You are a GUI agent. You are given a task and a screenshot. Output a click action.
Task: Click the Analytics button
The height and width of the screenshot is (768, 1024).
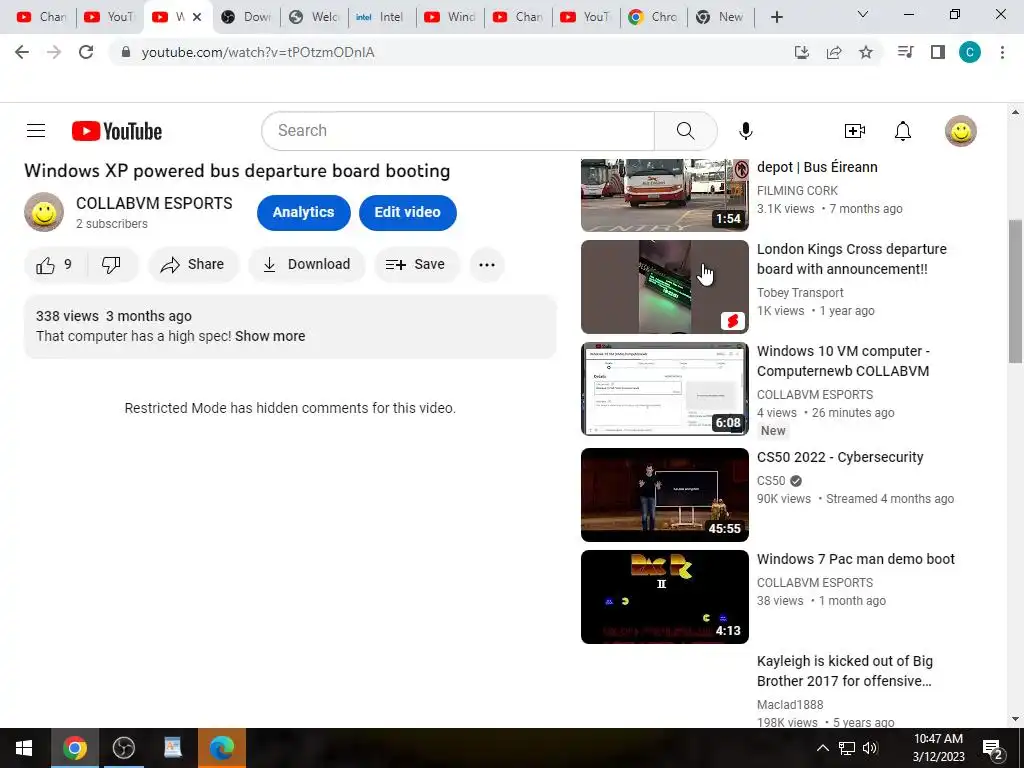pos(304,212)
